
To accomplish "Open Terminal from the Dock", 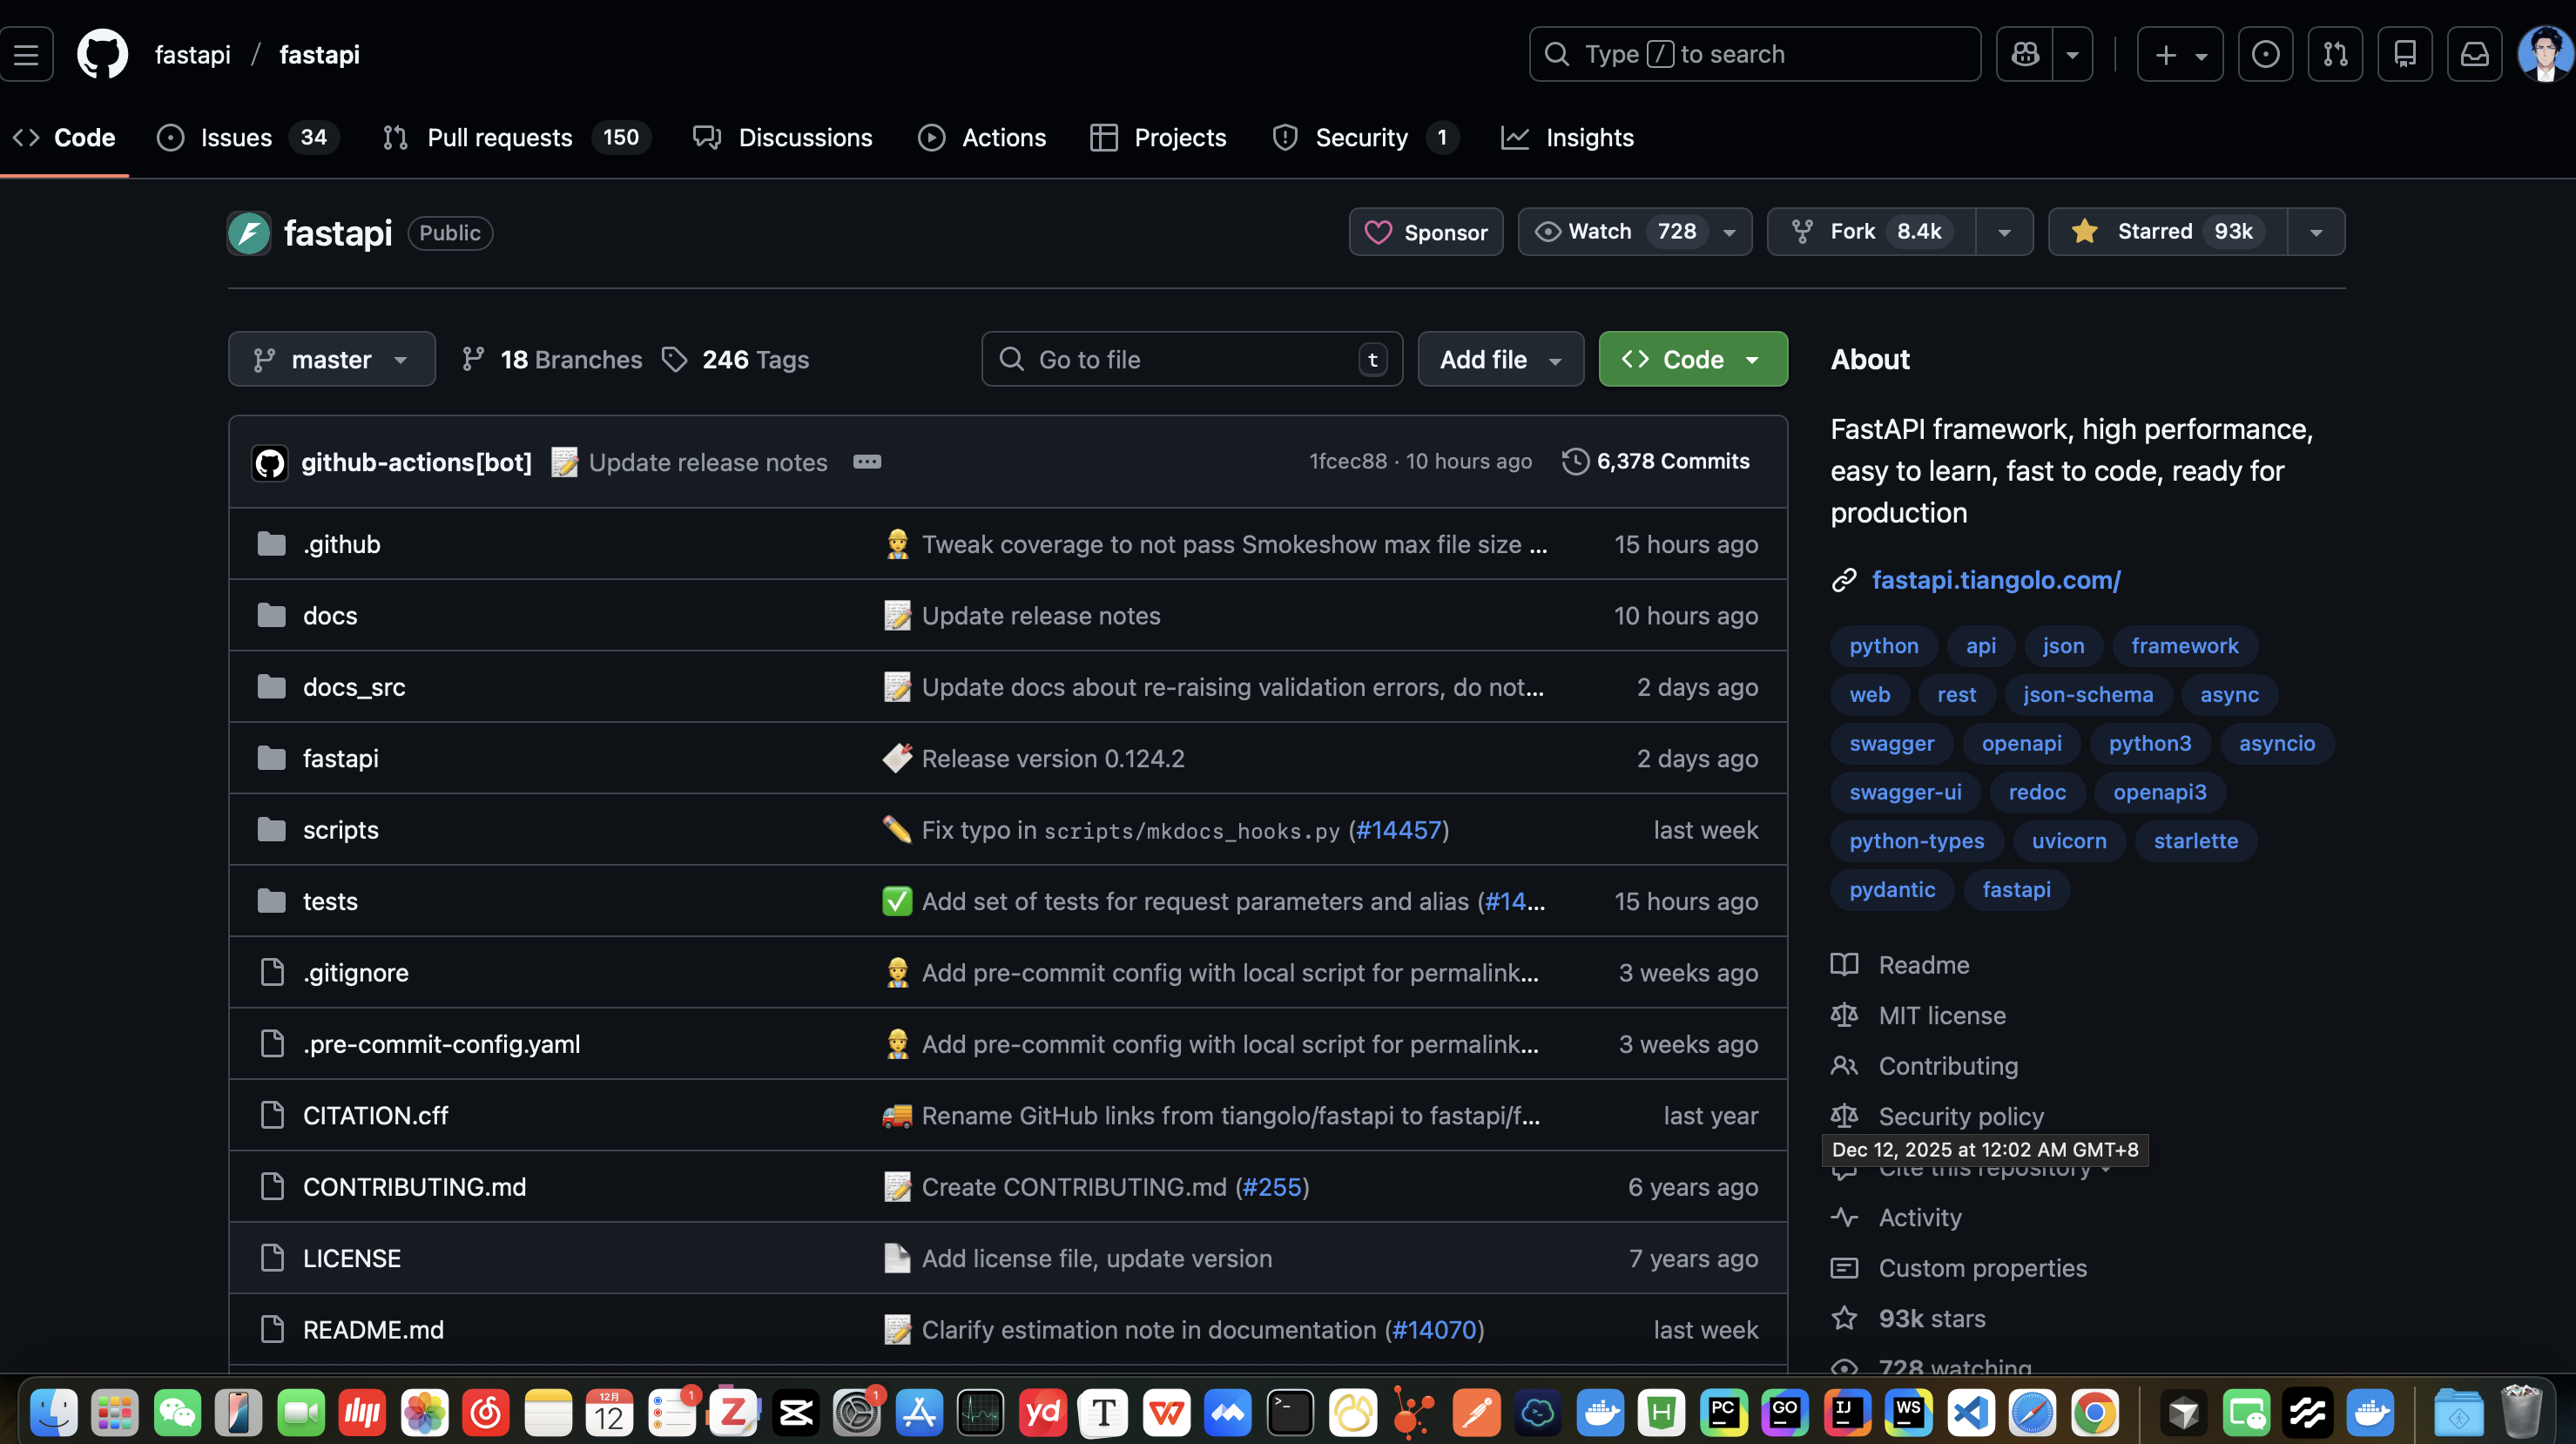I will [x=1290, y=1413].
